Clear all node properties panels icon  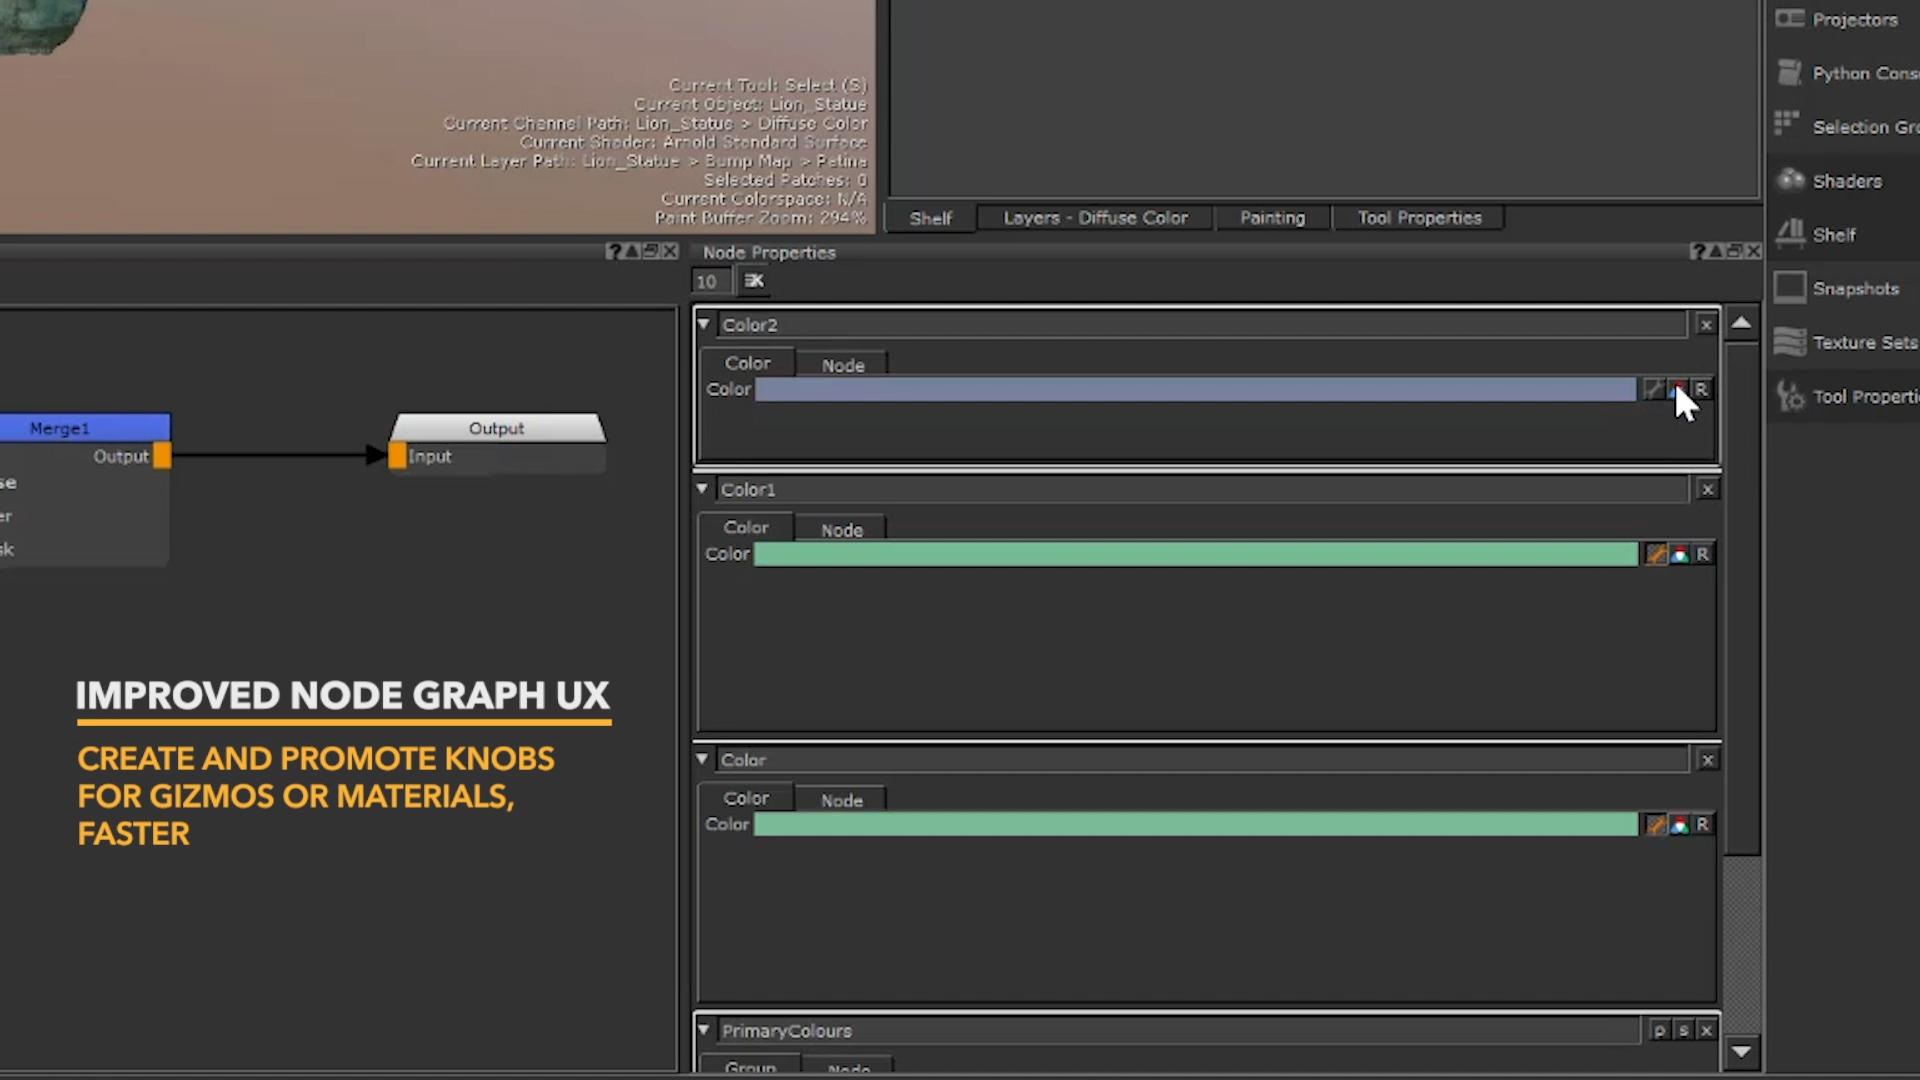click(754, 282)
